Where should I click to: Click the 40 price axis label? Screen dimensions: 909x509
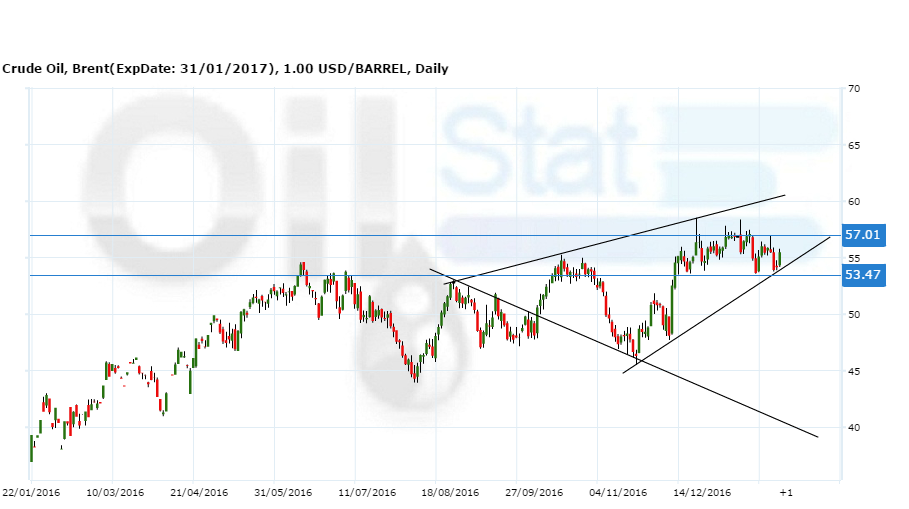[855, 428]
